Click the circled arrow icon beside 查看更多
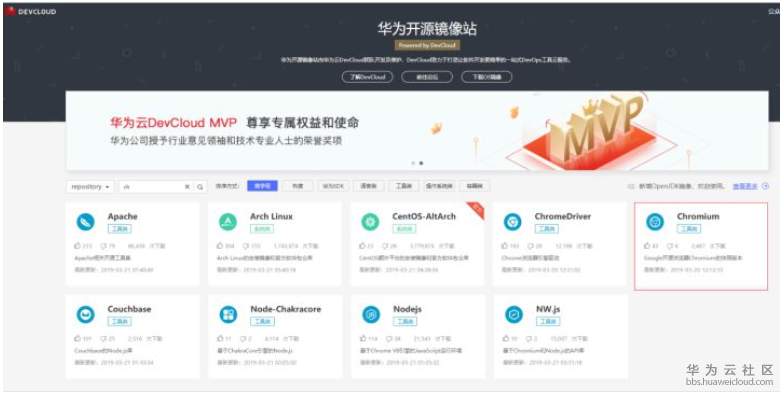This screenshot has height=396, width=784. tap(765, 186)
